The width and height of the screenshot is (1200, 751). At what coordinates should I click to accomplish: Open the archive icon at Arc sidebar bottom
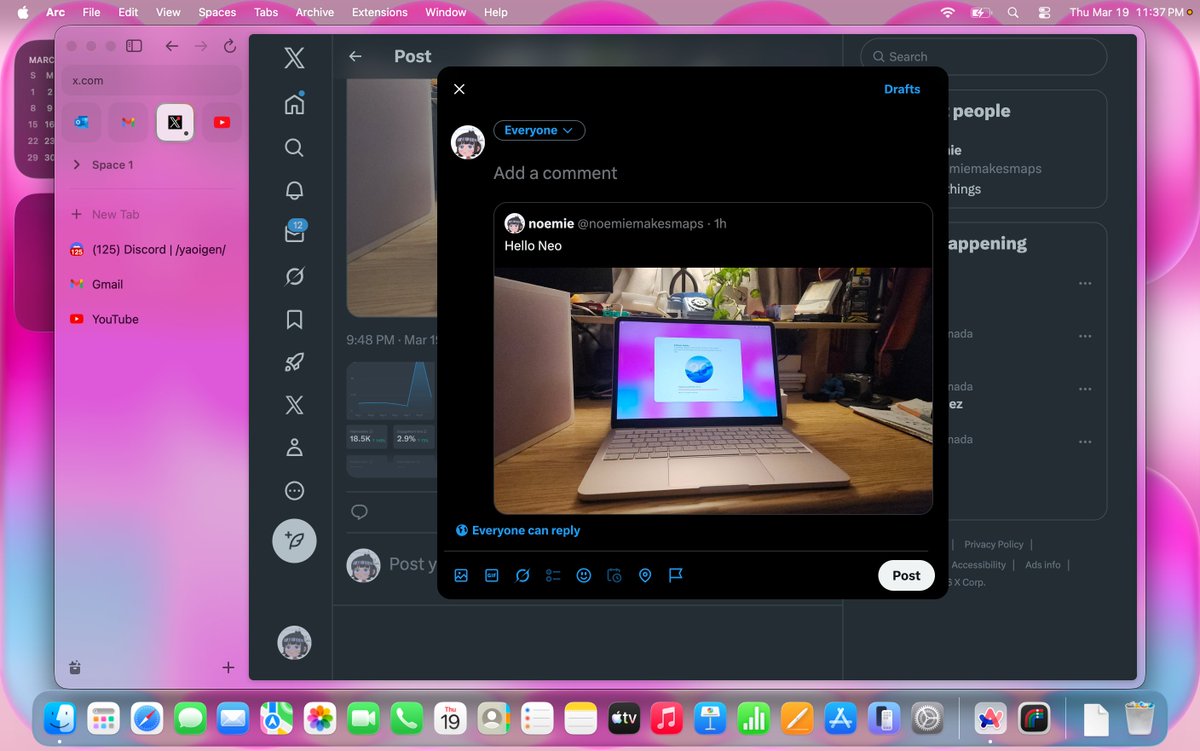pos(75,667)
